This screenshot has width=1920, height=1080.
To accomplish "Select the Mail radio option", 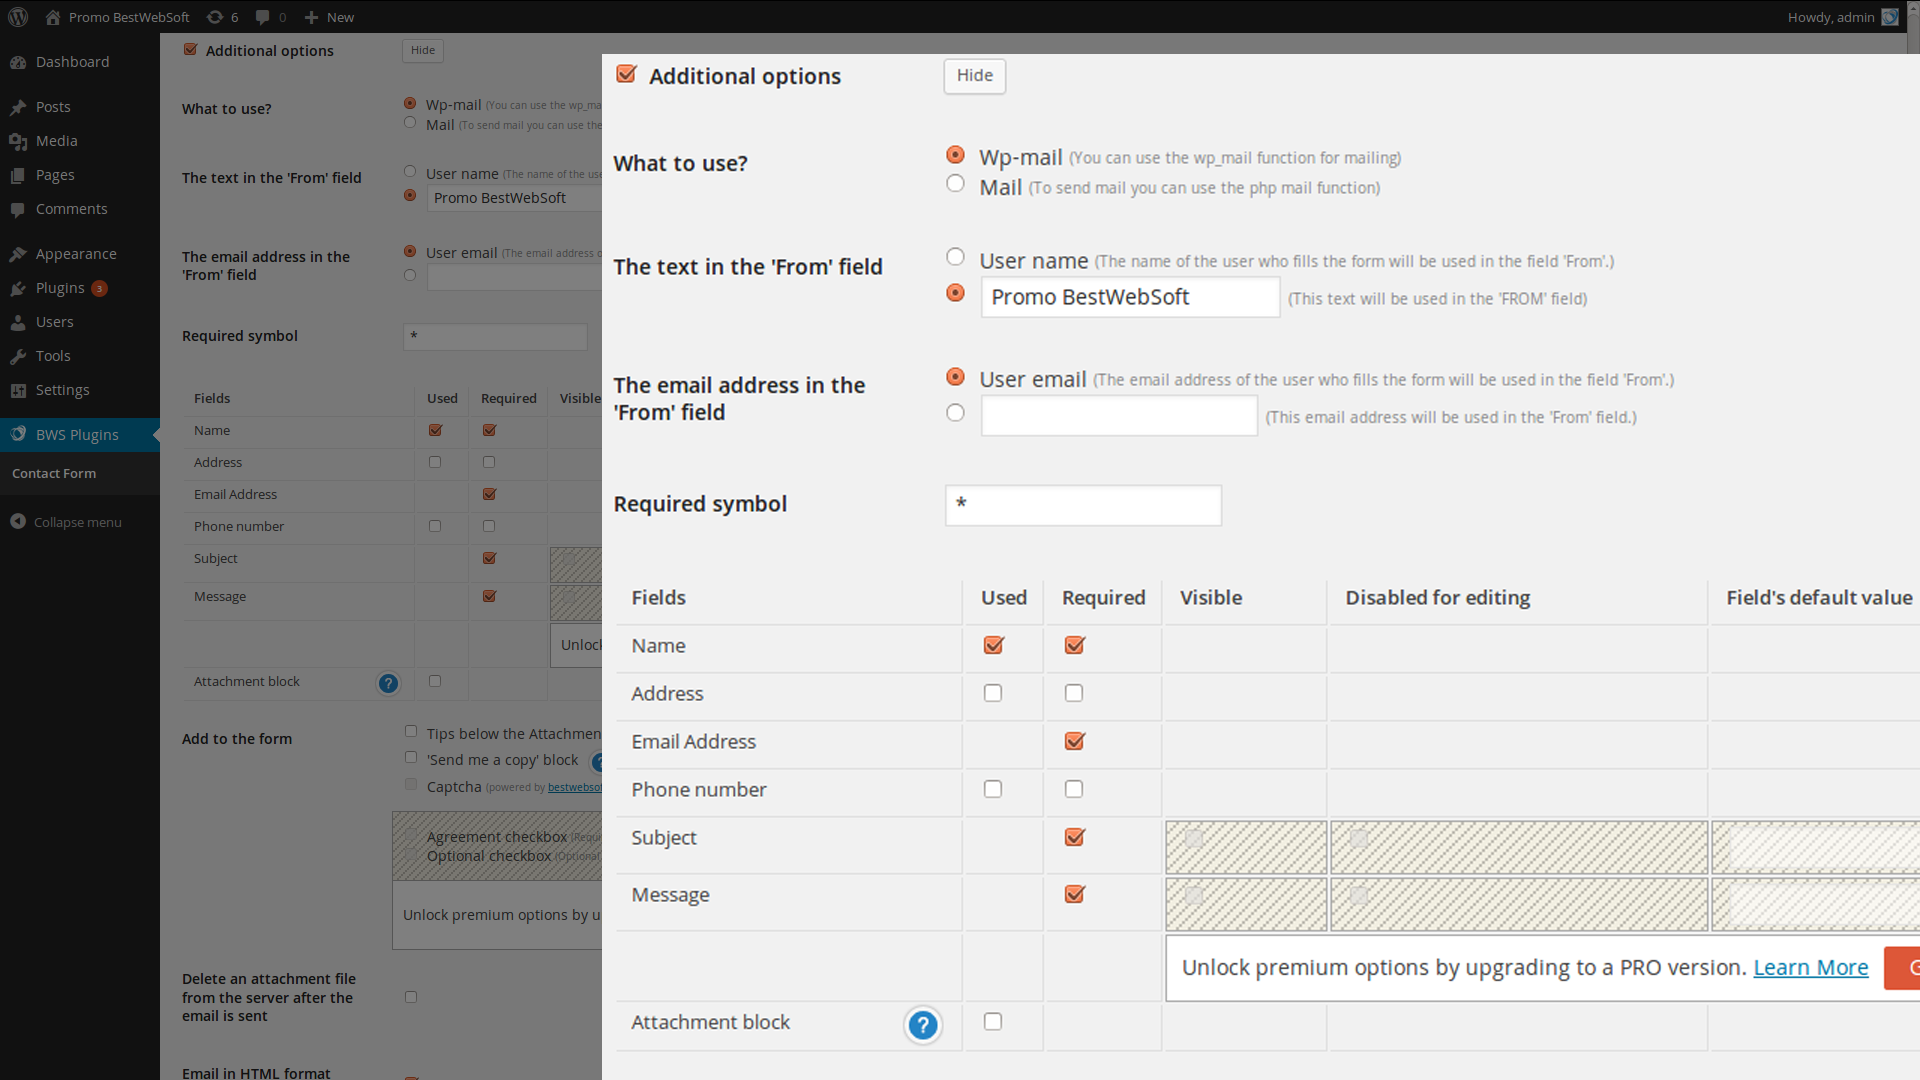I will pyautogui.click(x=955, y=184).
